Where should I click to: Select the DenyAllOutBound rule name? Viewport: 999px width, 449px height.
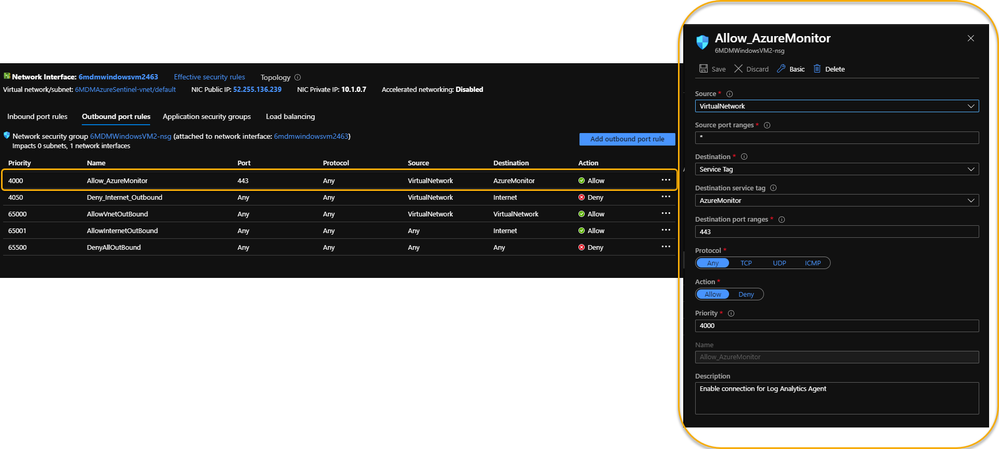pos(113,247)
